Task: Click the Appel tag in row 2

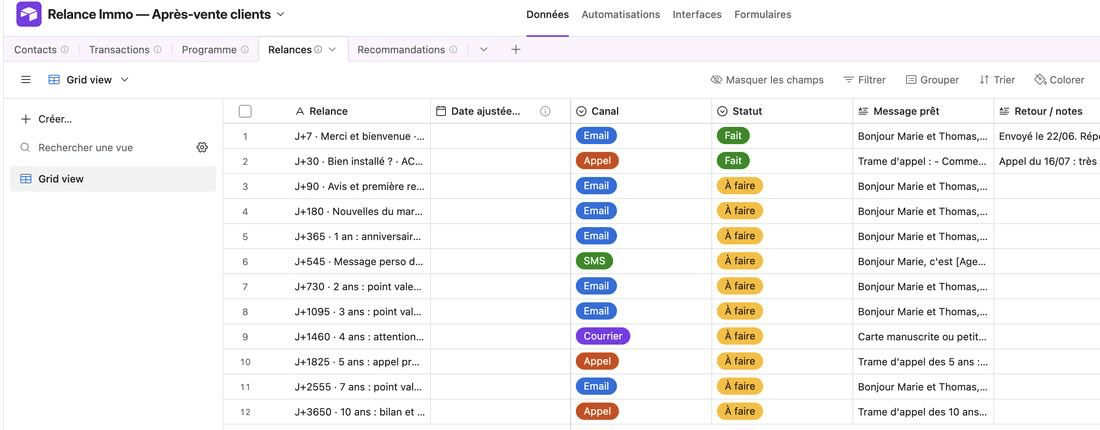Action: (x=597, y=161)
